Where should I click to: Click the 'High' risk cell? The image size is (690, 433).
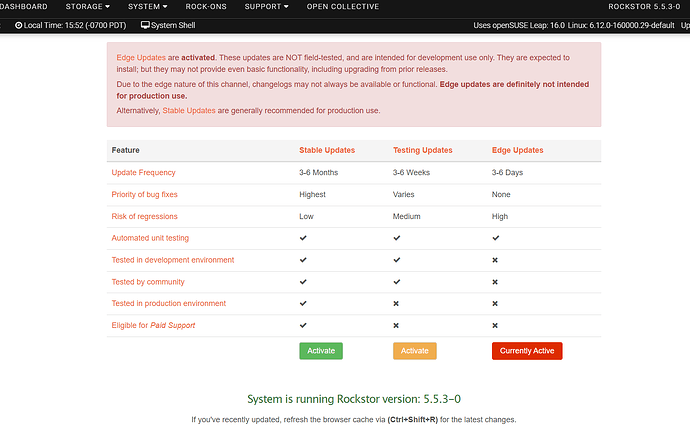click(x=500, y=216)
